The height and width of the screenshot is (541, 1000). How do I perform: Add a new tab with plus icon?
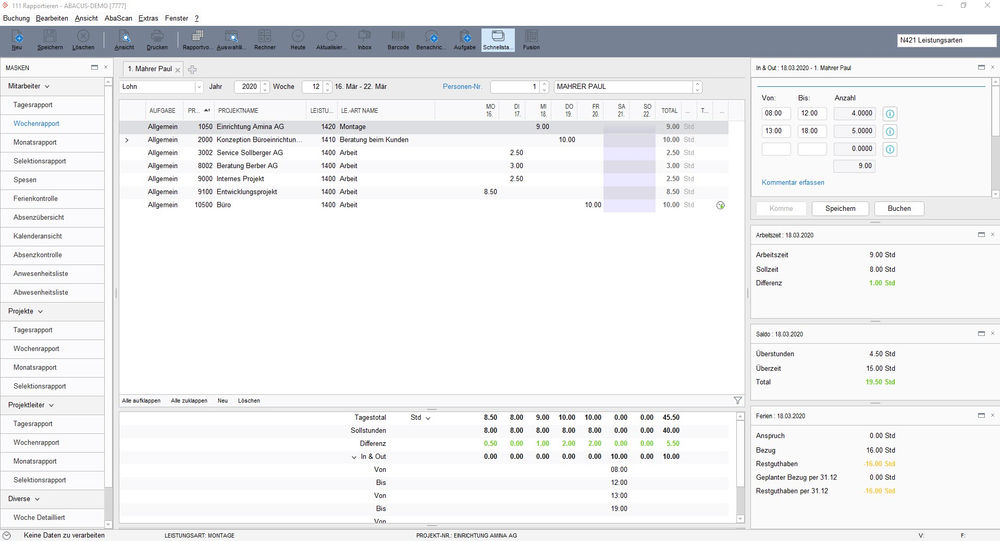(x=192, y=69)
